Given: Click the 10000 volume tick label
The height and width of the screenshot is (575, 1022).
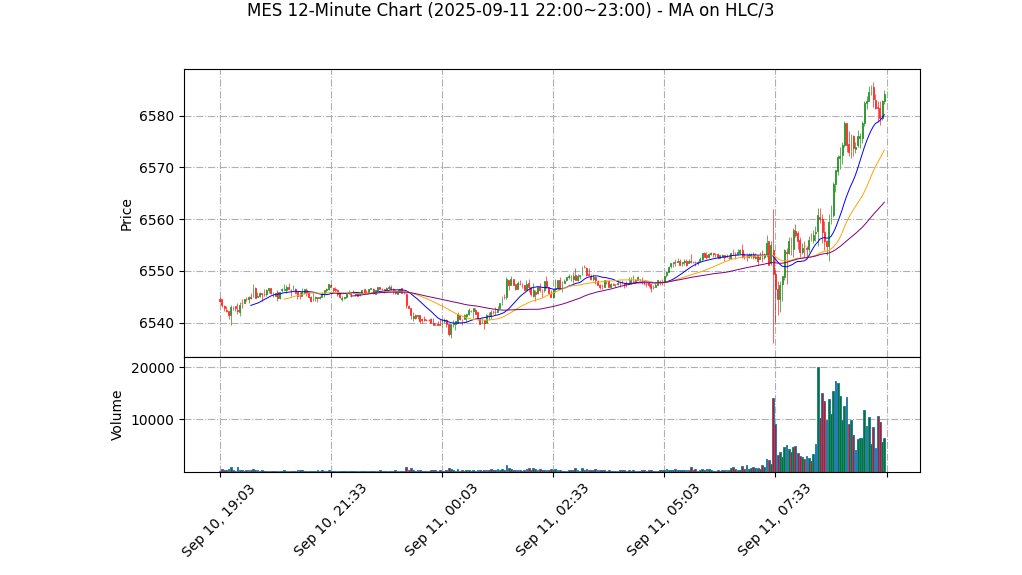Looking at the screenshot, I should click(153, 420).
